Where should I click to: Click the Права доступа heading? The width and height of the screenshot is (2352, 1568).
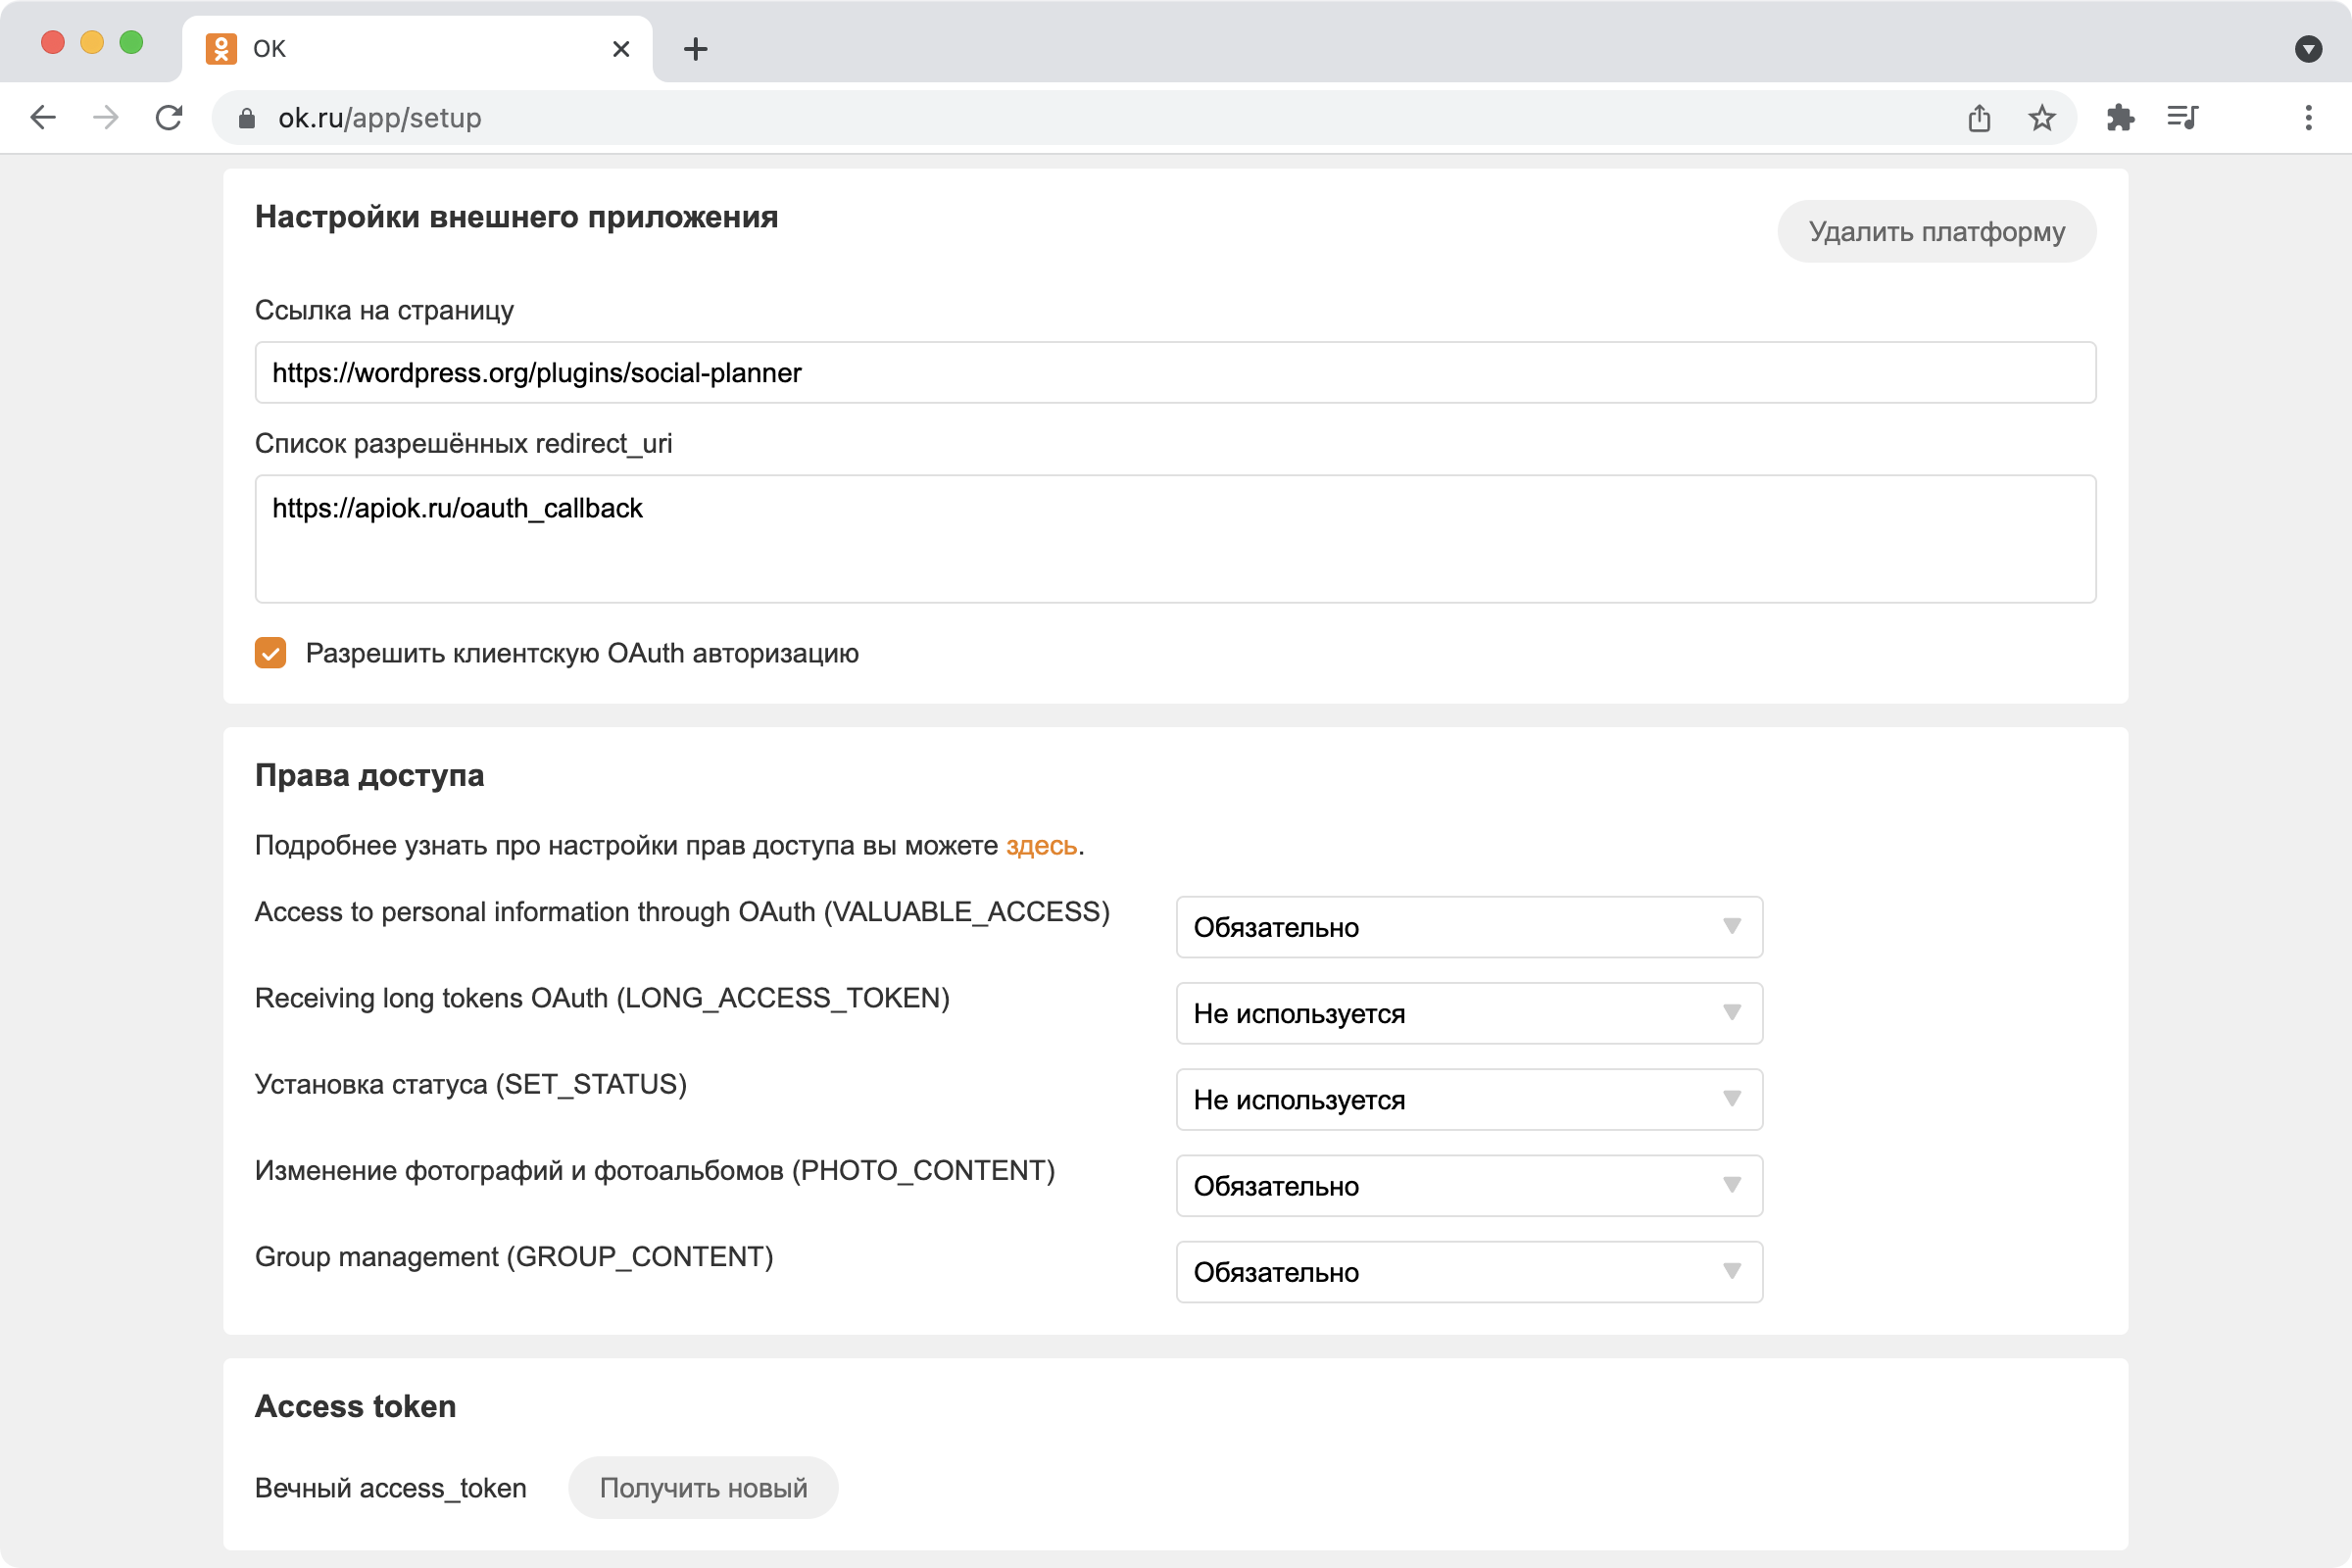[x=369, y=776]
